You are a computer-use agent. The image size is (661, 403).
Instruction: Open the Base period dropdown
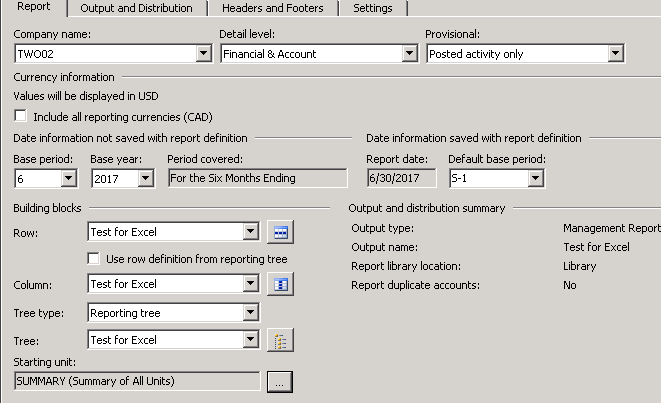pos(68,179)
